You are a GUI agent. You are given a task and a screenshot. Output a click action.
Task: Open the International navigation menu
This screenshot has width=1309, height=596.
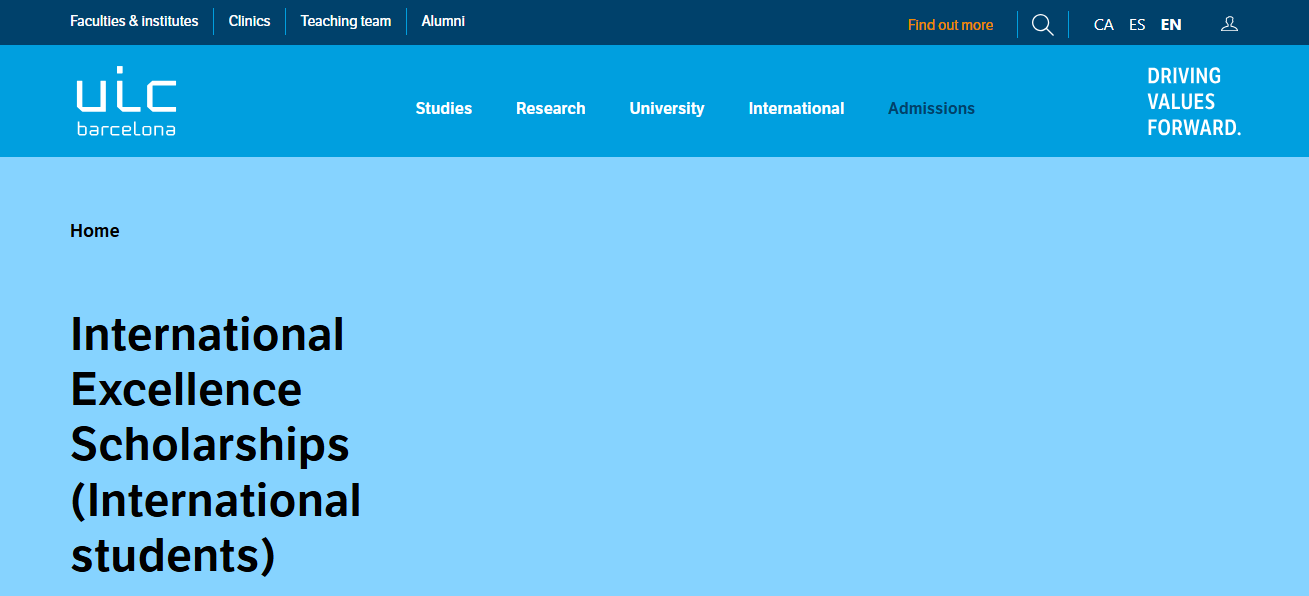coord(796,108)
